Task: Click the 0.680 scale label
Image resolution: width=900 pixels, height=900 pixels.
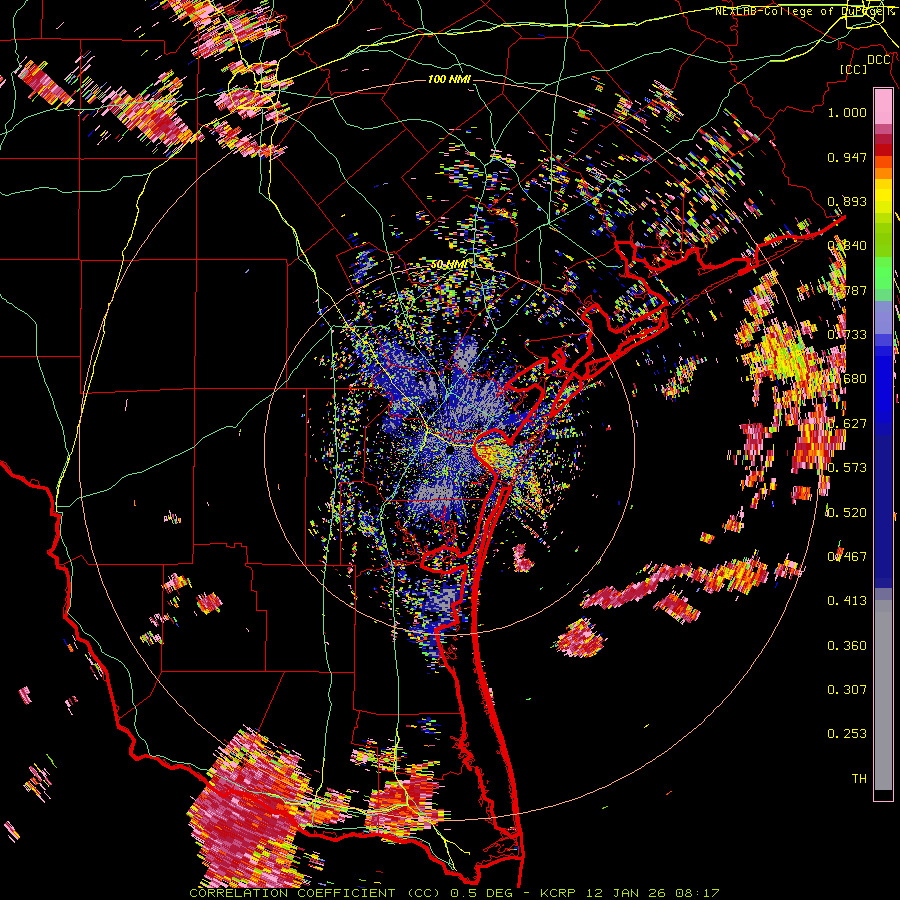Action: pos(847,379)
